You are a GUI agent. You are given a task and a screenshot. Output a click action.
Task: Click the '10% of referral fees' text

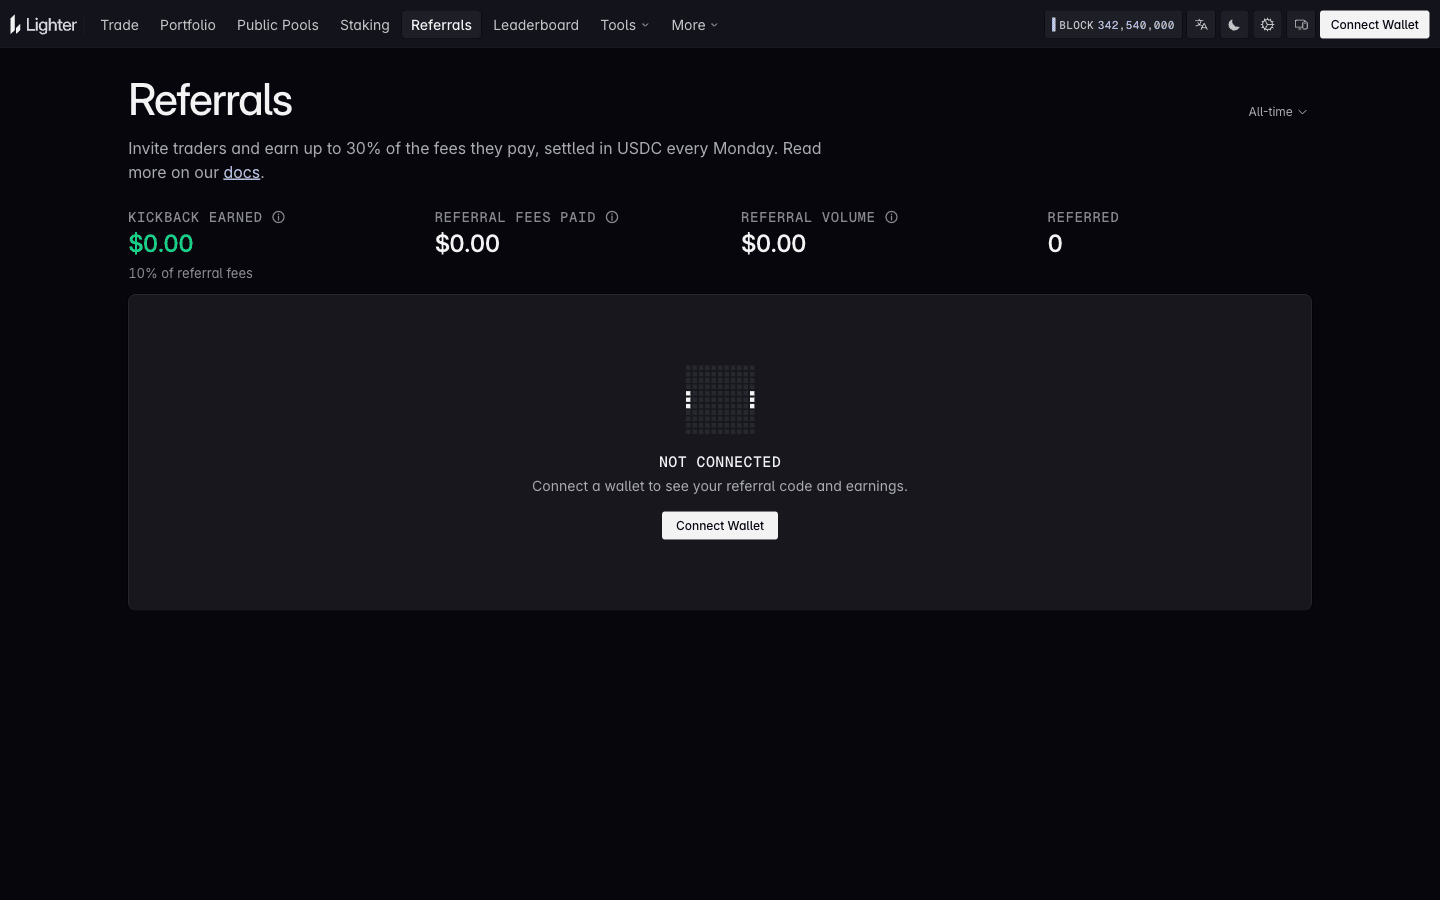(x=190, y=273)
